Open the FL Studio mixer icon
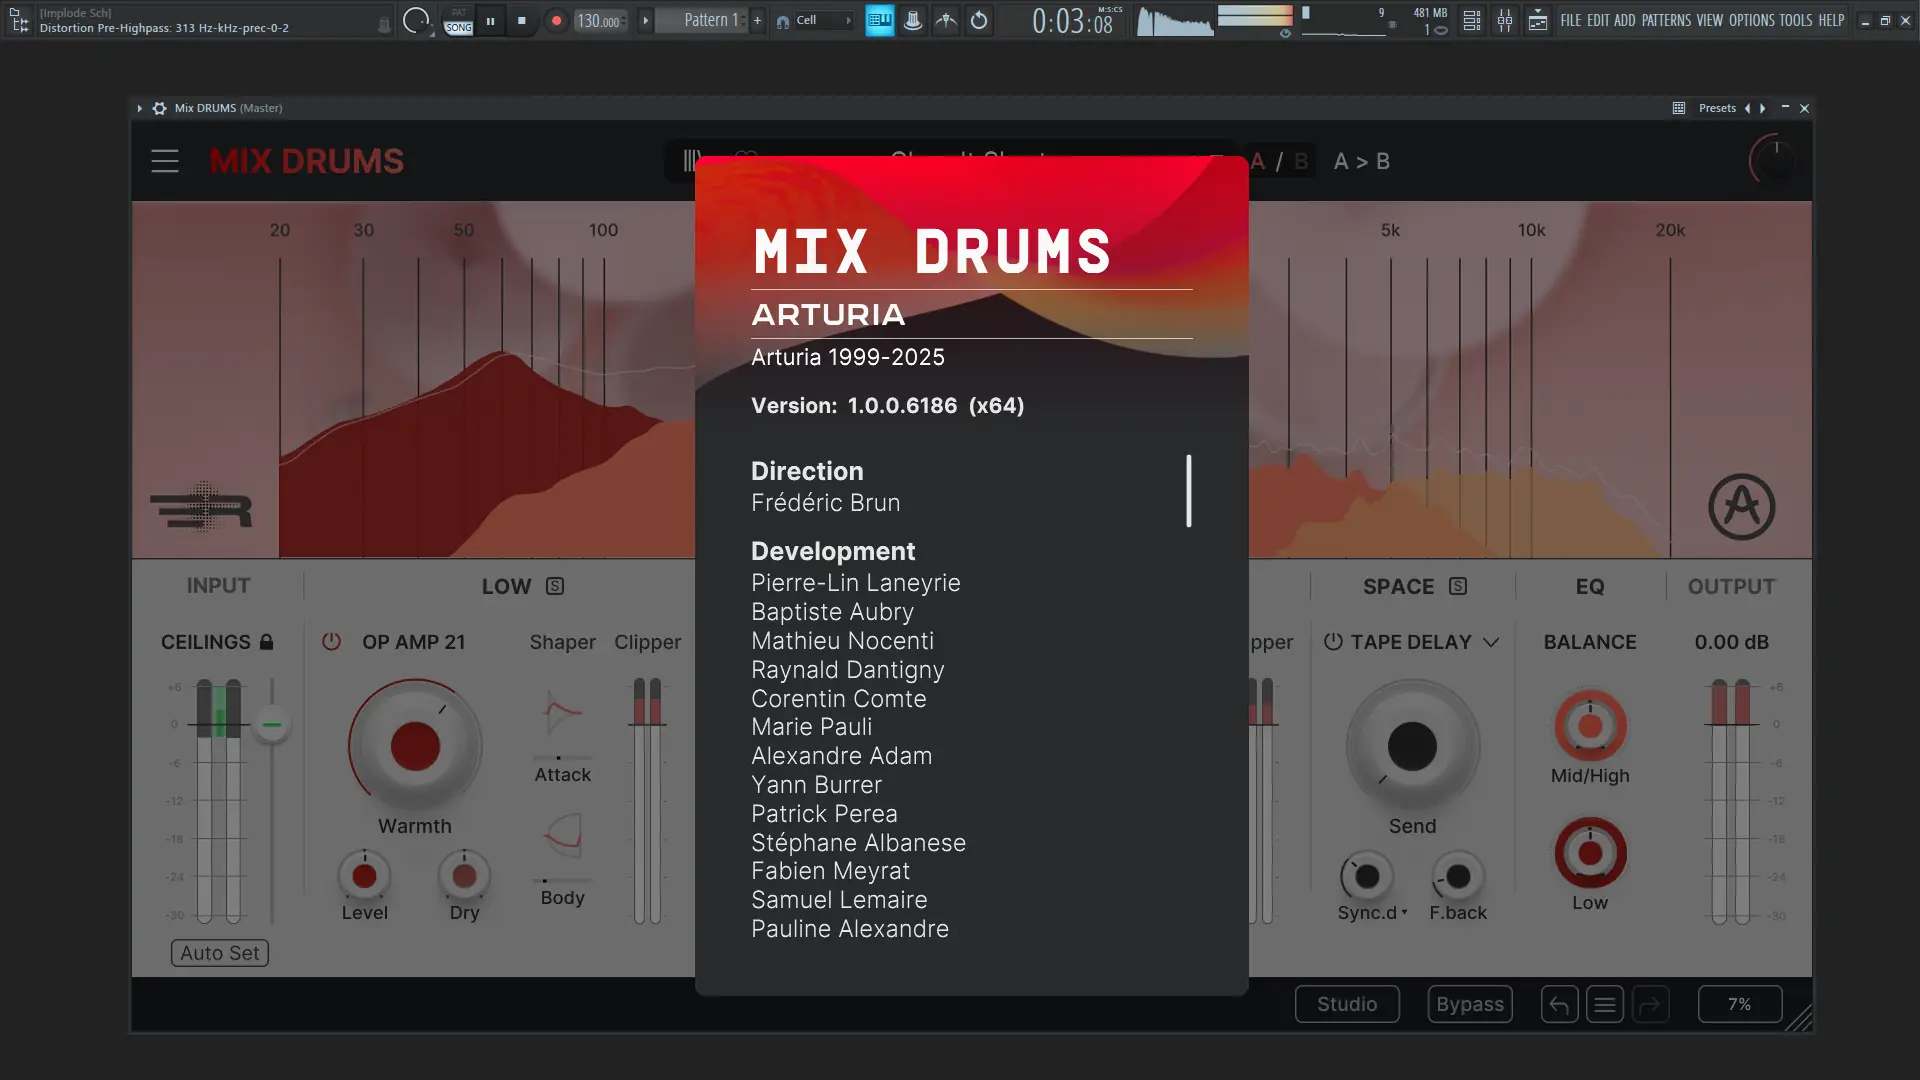The image size is (1920, 1080). tap(1505, 20)
